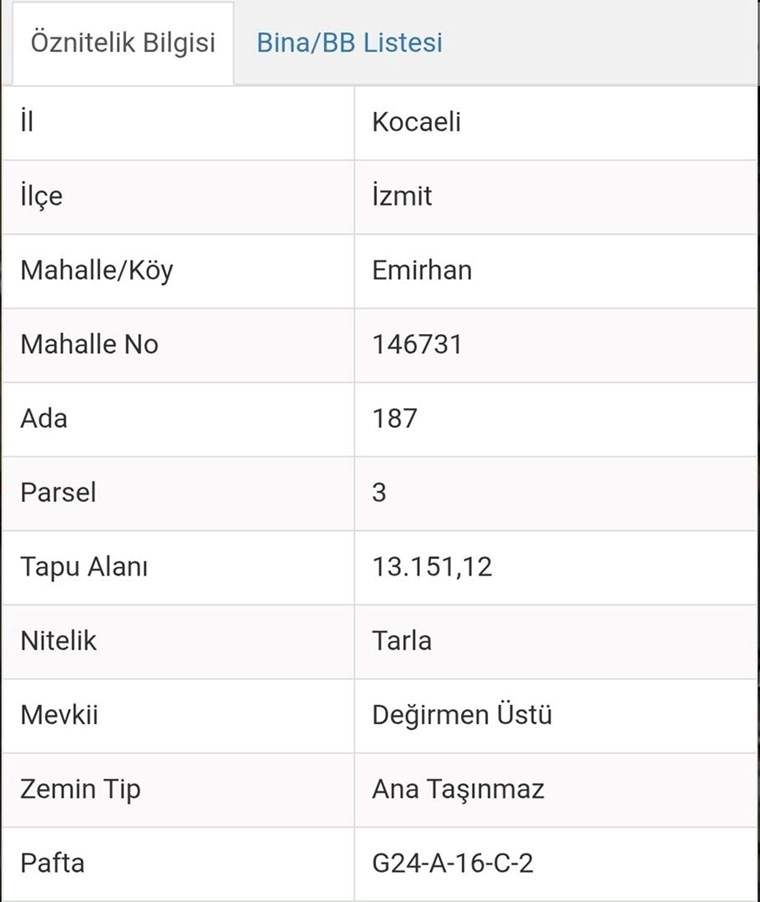
Task: Click the Parsel value 3
Action: point(379,493)
